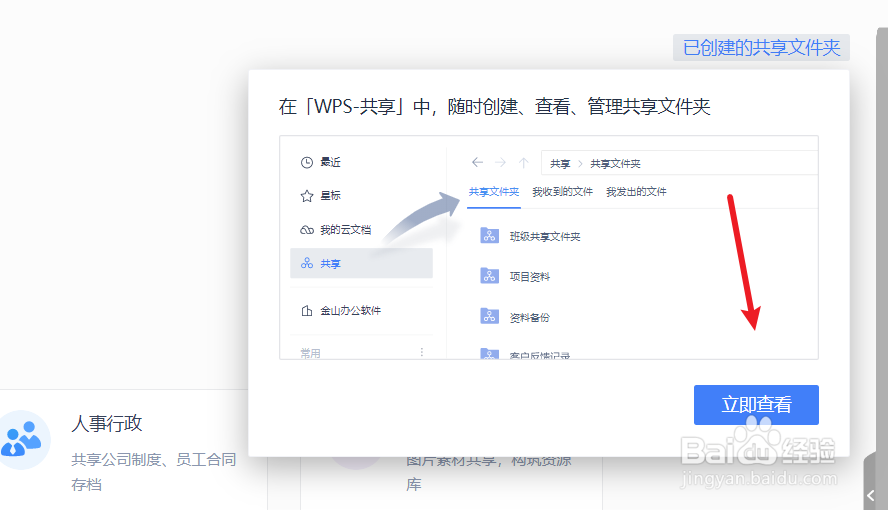
Task: Go back with the left arrow
Action: (477, 163)
